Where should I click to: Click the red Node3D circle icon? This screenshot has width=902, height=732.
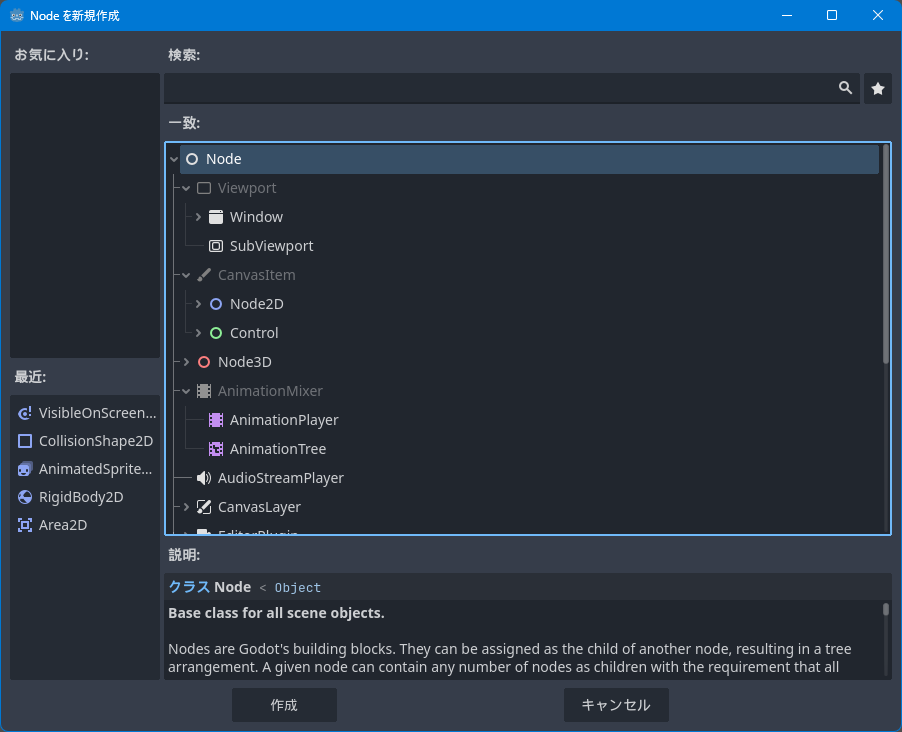[x=204, y=362]
